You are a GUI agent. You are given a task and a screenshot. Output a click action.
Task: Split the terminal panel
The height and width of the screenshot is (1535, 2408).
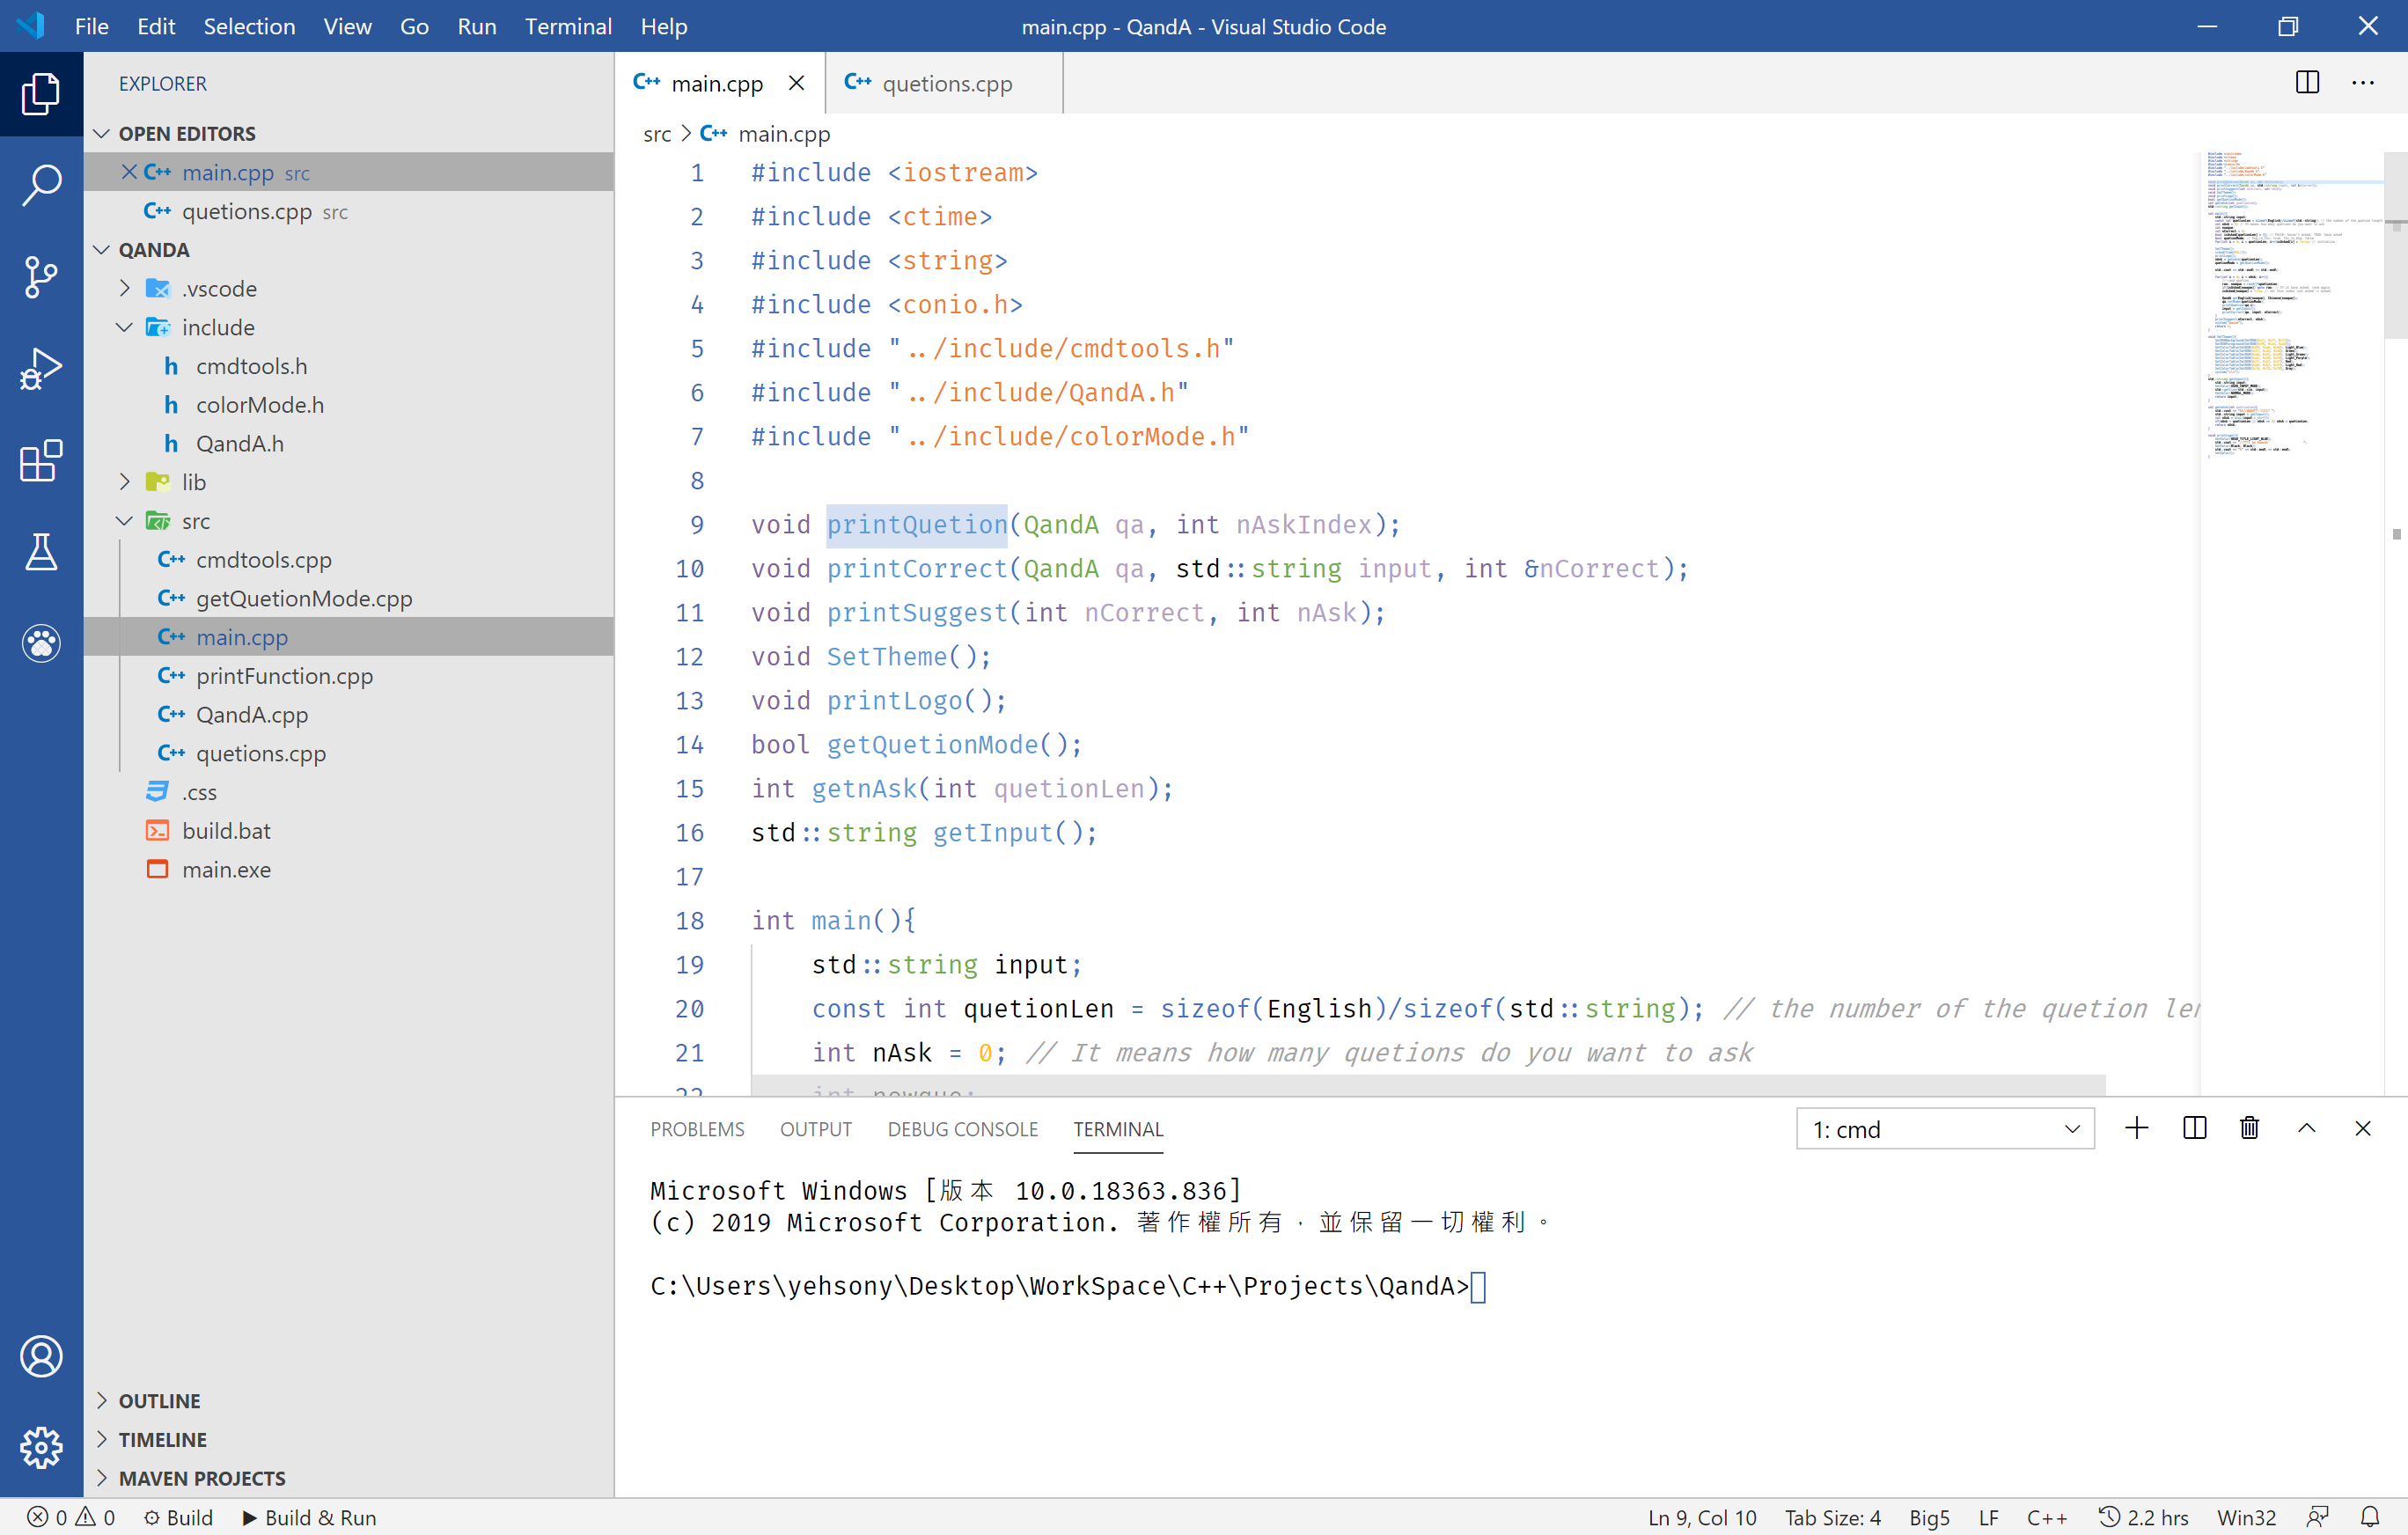coord(2194,1128)
